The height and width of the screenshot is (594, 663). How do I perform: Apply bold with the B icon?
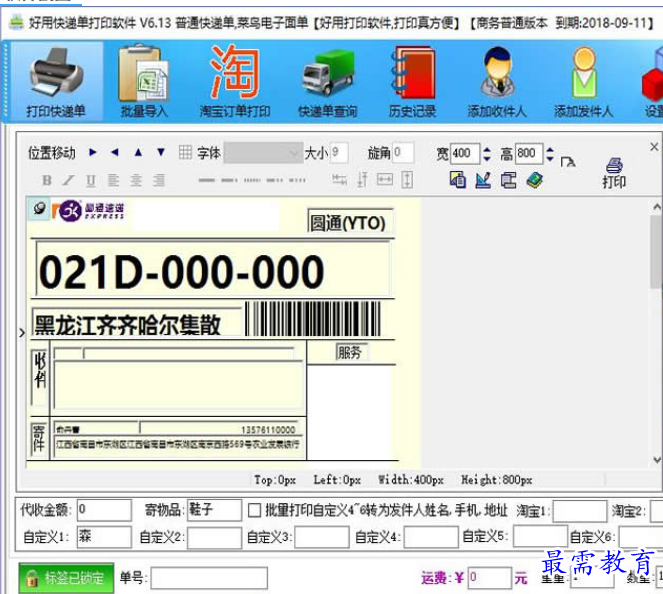coord(47,181)
